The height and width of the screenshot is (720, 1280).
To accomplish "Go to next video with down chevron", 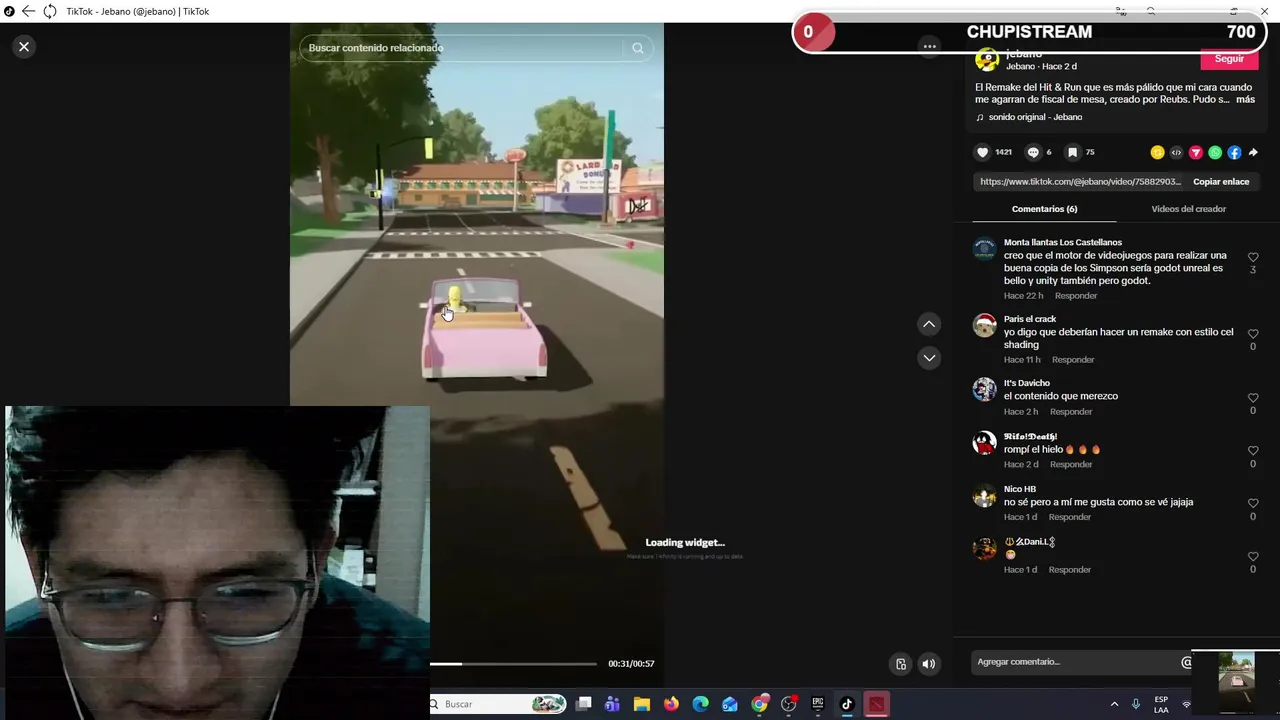I will (x=929, y=358).
